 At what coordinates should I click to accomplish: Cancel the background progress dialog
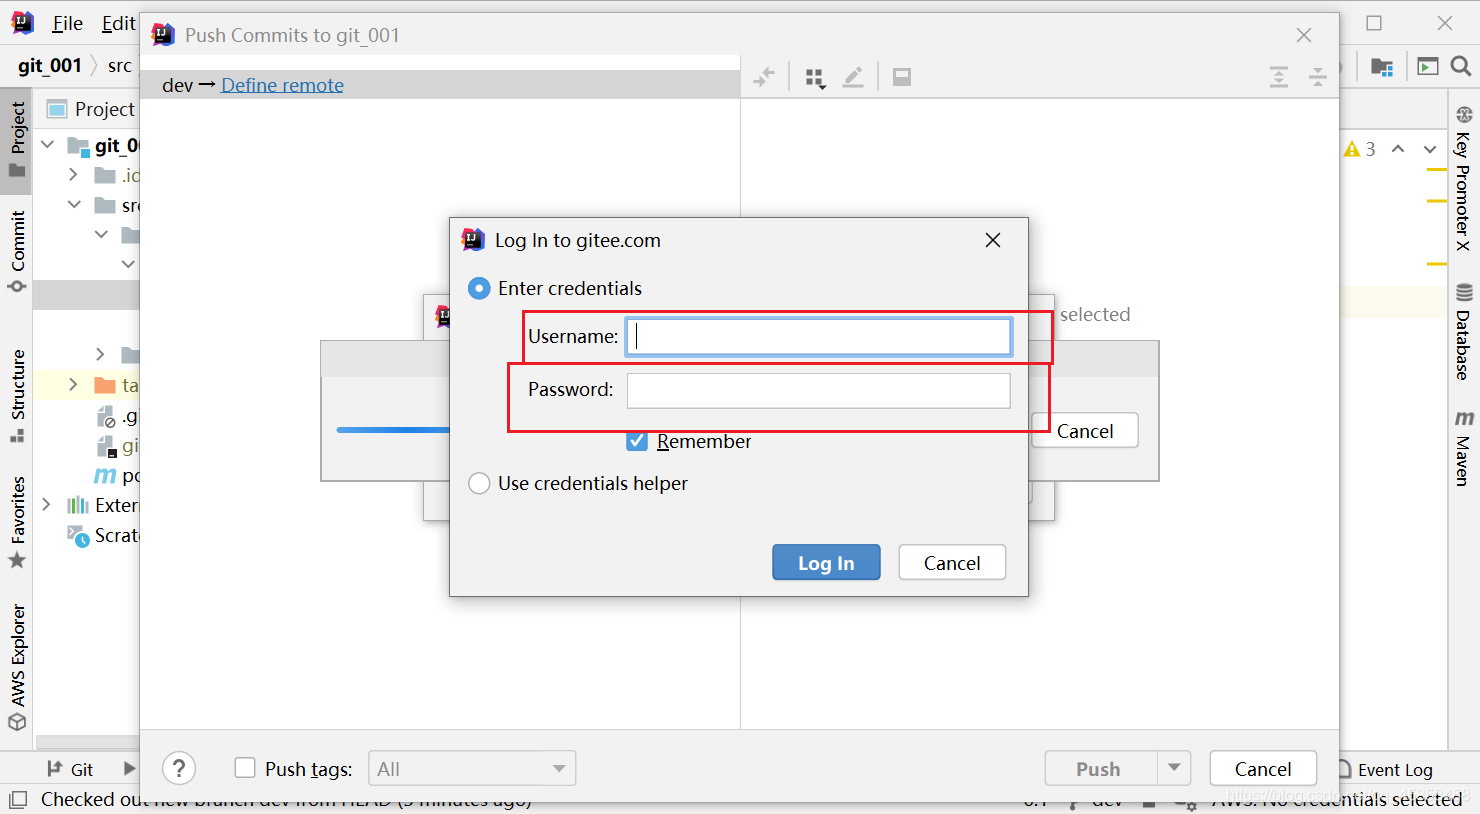[1085, 431]
